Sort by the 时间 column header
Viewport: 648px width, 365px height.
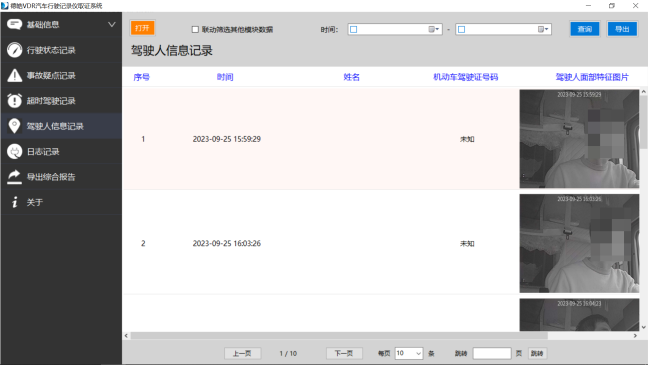[225, 77]
